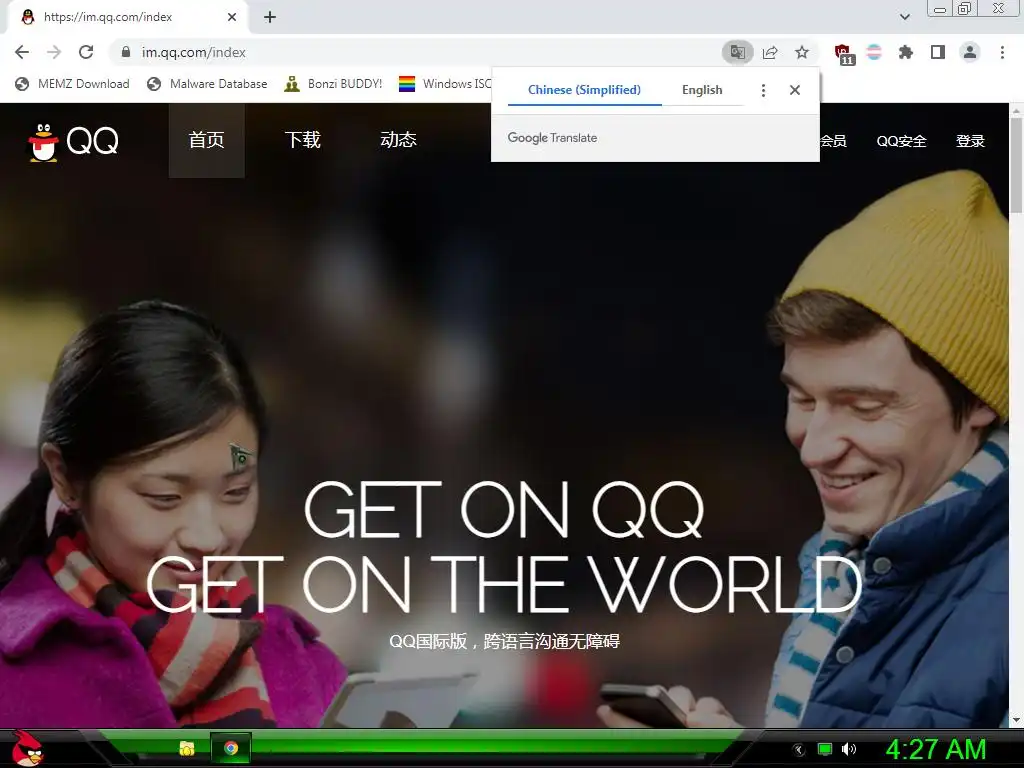
Task: Reload the page with the refresh icon
Action: click(86, 52)
